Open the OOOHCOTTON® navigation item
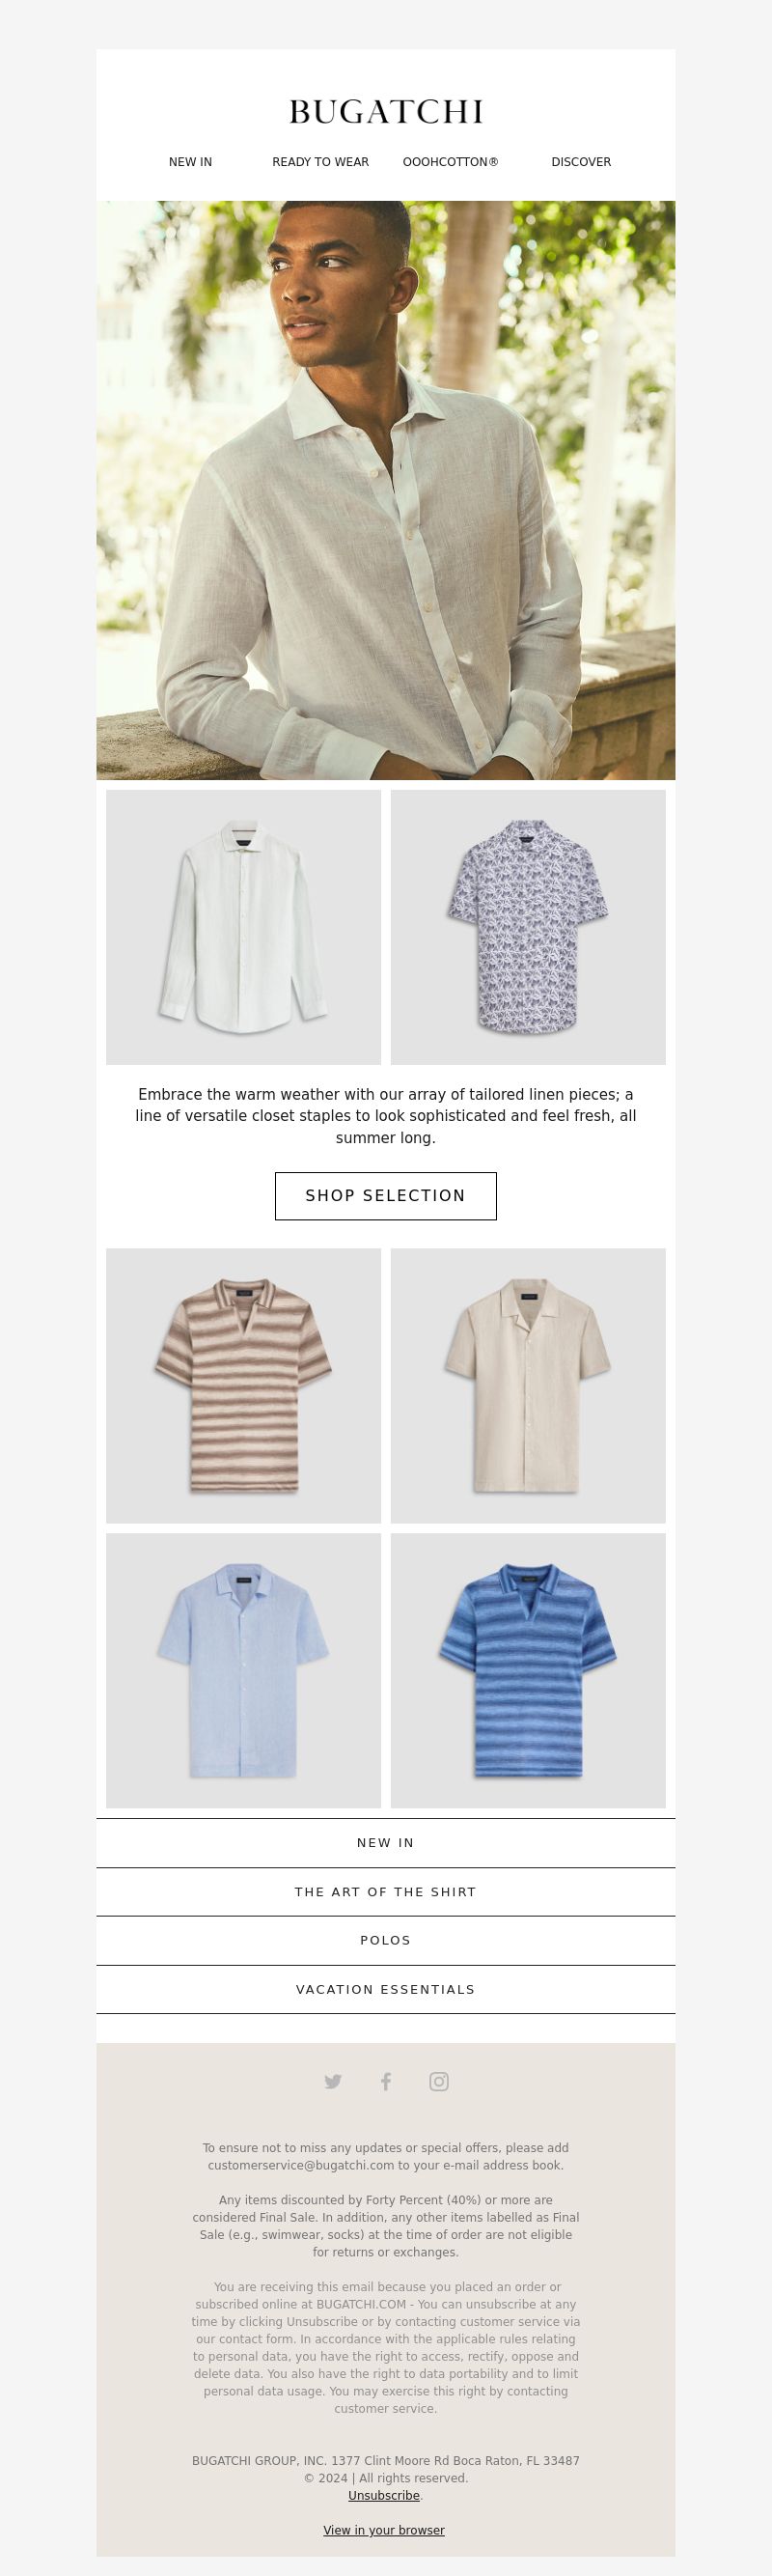772x2576 pixels. (451, 162)
